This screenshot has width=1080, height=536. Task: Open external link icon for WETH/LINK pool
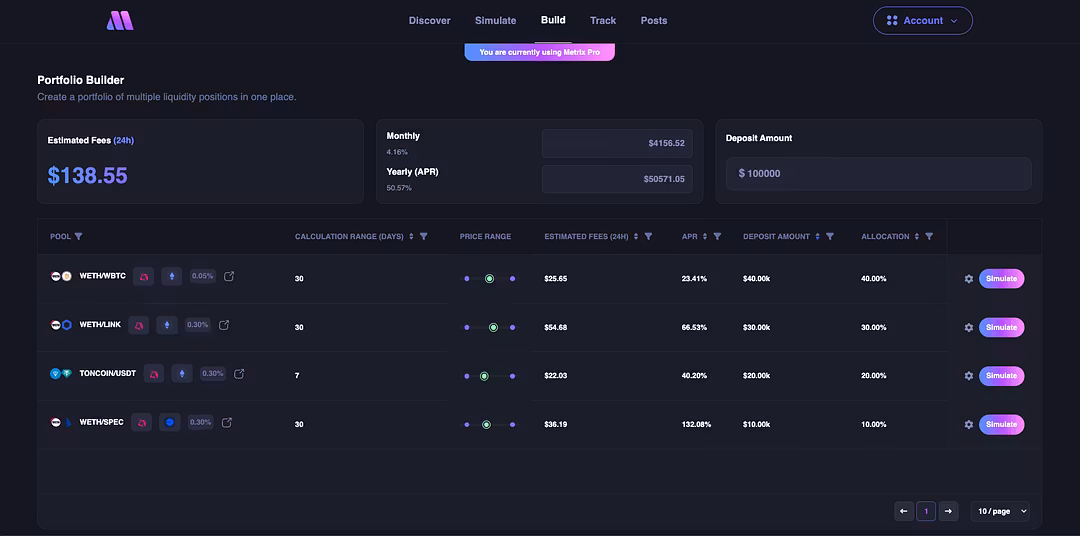(224, 324)
